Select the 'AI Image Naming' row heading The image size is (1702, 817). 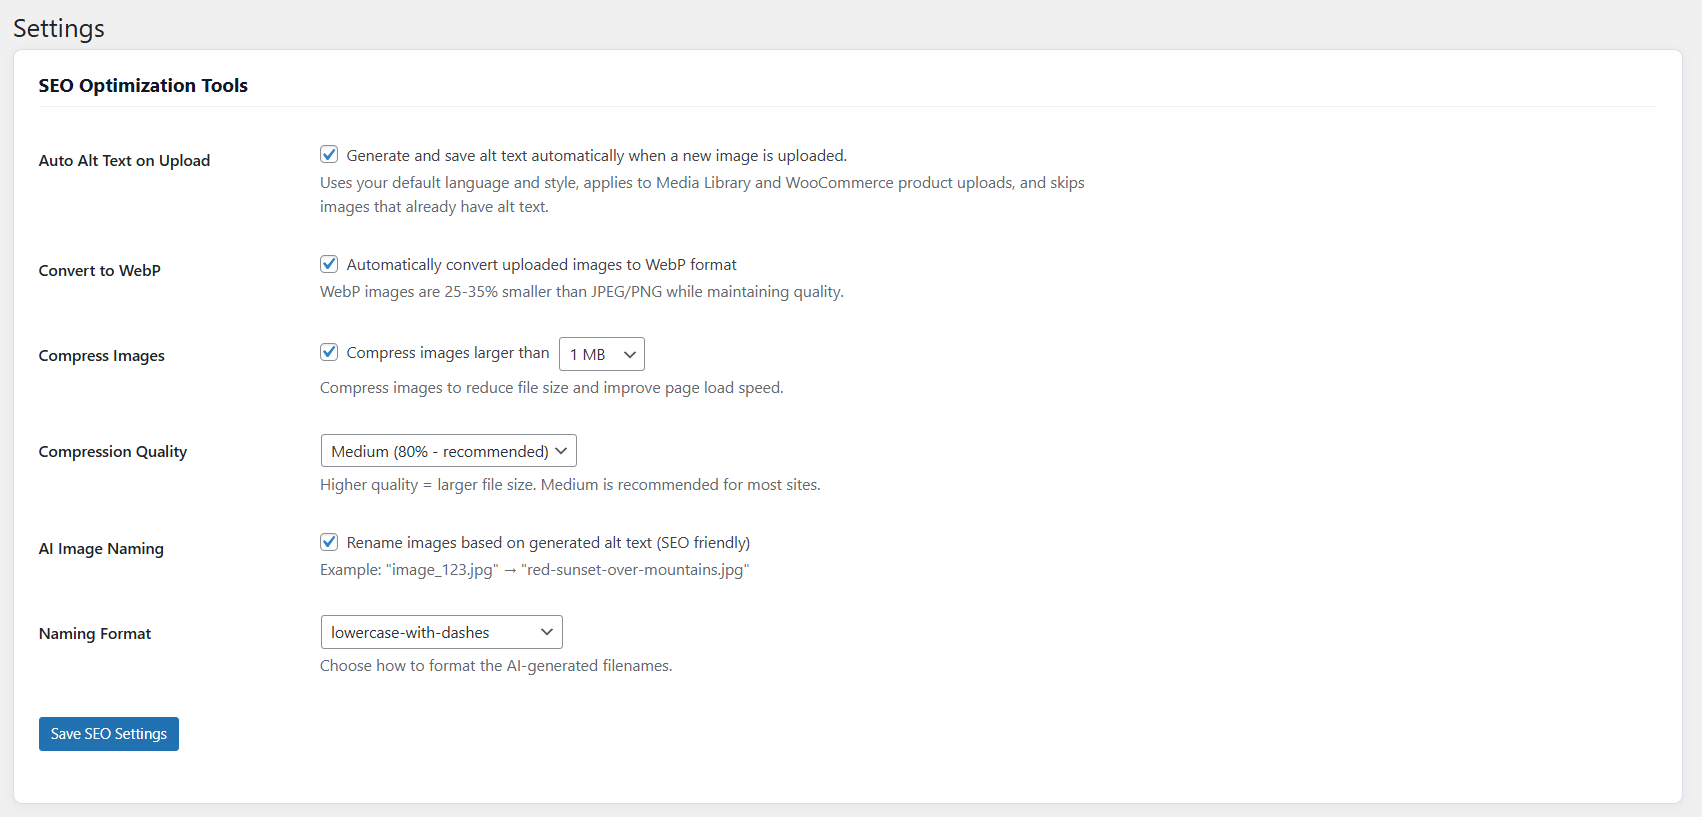pyautogui.click(x=101, y=549)
